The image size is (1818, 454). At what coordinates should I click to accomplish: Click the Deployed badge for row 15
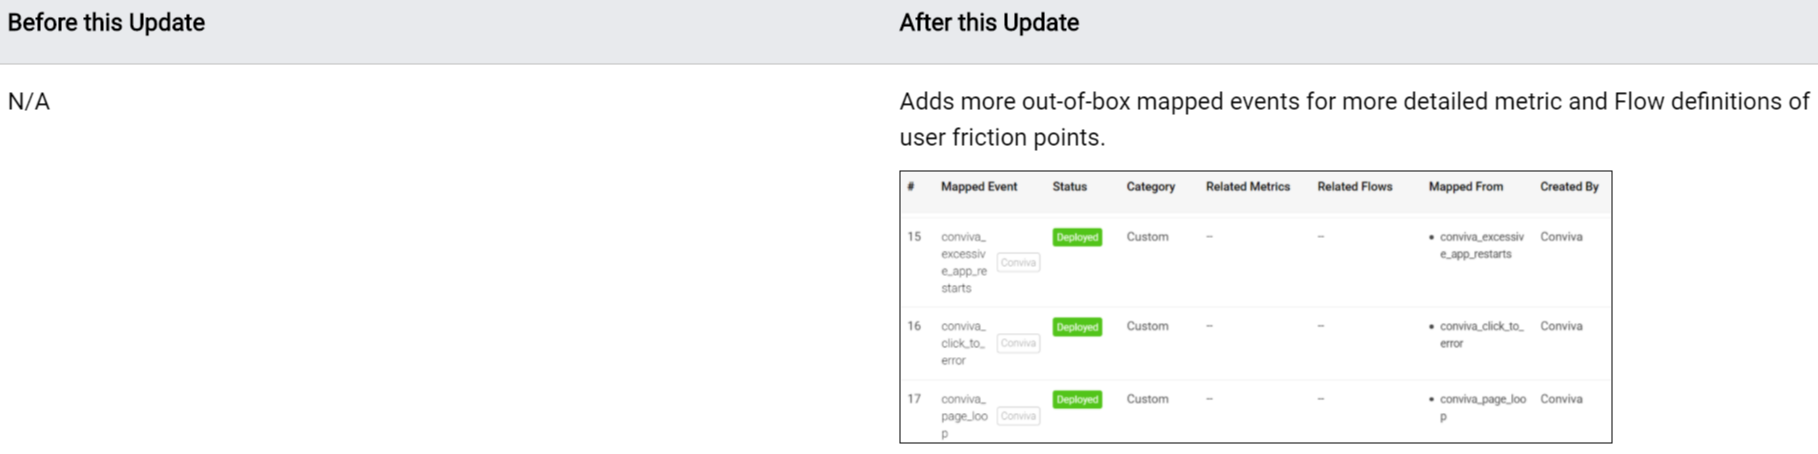pos(1077,237)
